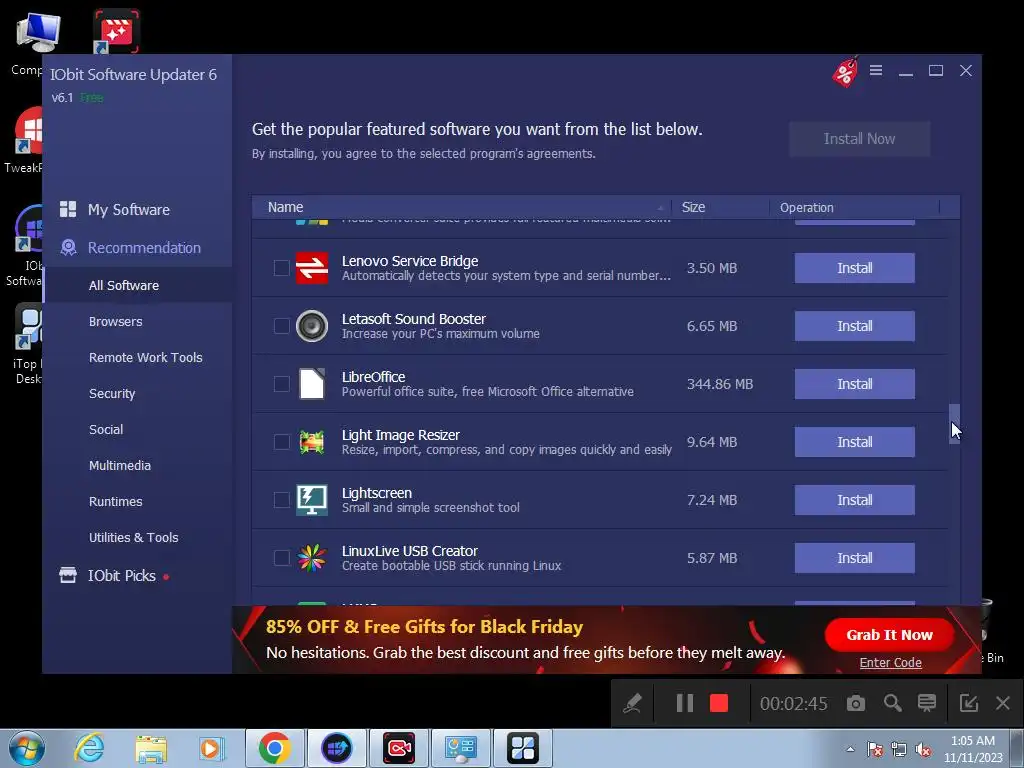Click the My Software grid icon
Viewport: 1024px width, 768px height.
click(68, 209)
